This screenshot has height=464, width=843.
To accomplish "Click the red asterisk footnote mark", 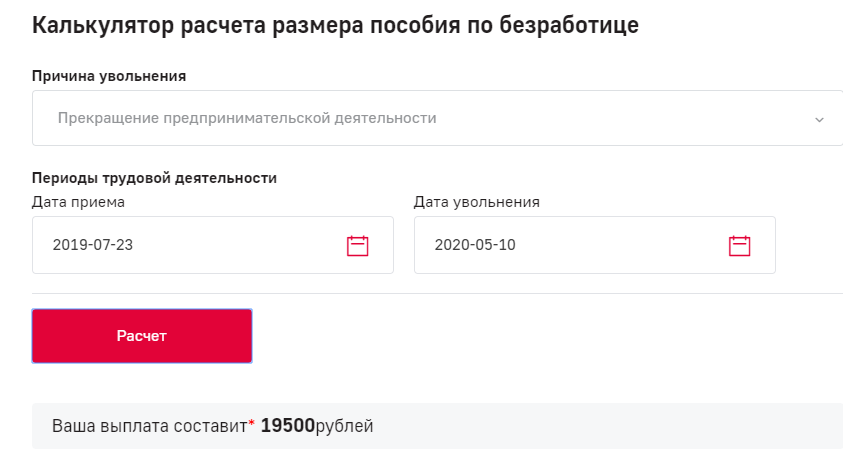I will pos(252,423).
